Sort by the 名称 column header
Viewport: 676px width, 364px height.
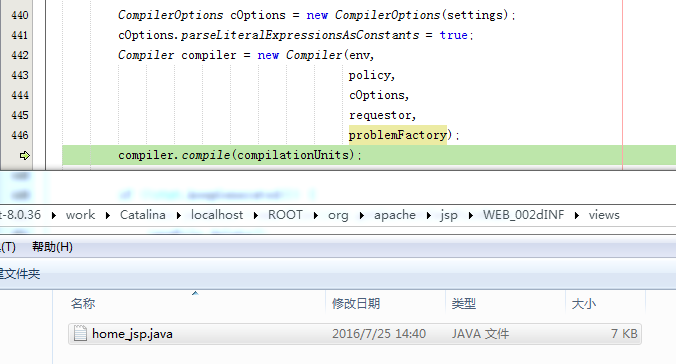point(83,304)
